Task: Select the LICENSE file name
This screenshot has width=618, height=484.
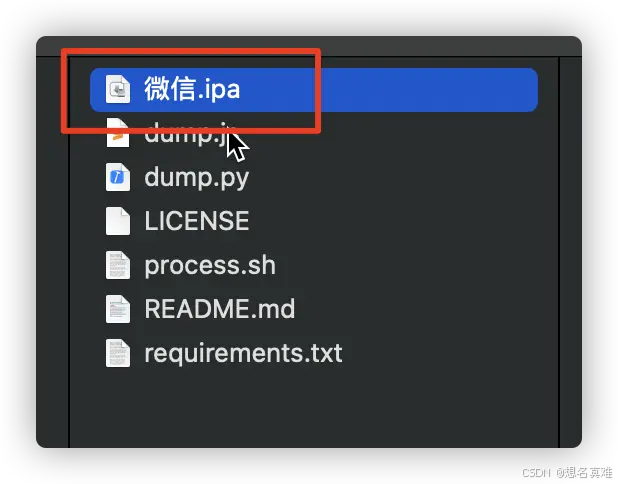Action: point(197,221)
